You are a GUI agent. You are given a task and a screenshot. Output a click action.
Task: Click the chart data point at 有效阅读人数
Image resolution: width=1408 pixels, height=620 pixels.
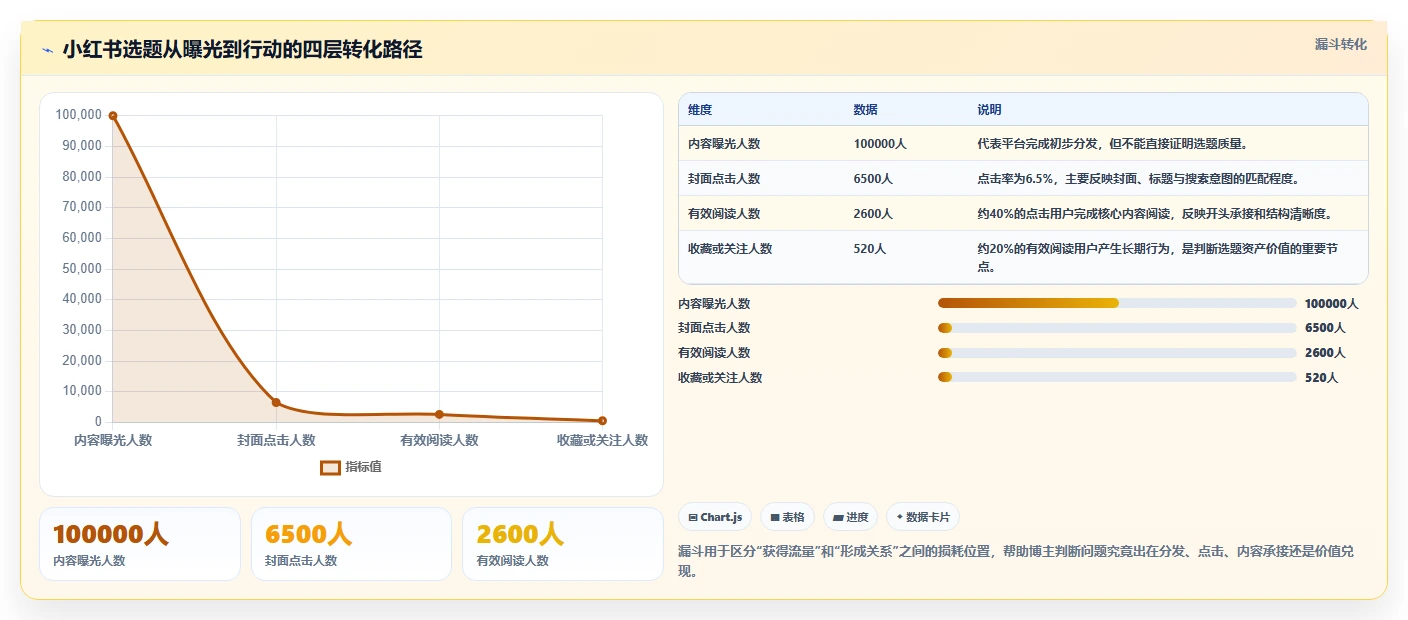[x=439, y=414]
